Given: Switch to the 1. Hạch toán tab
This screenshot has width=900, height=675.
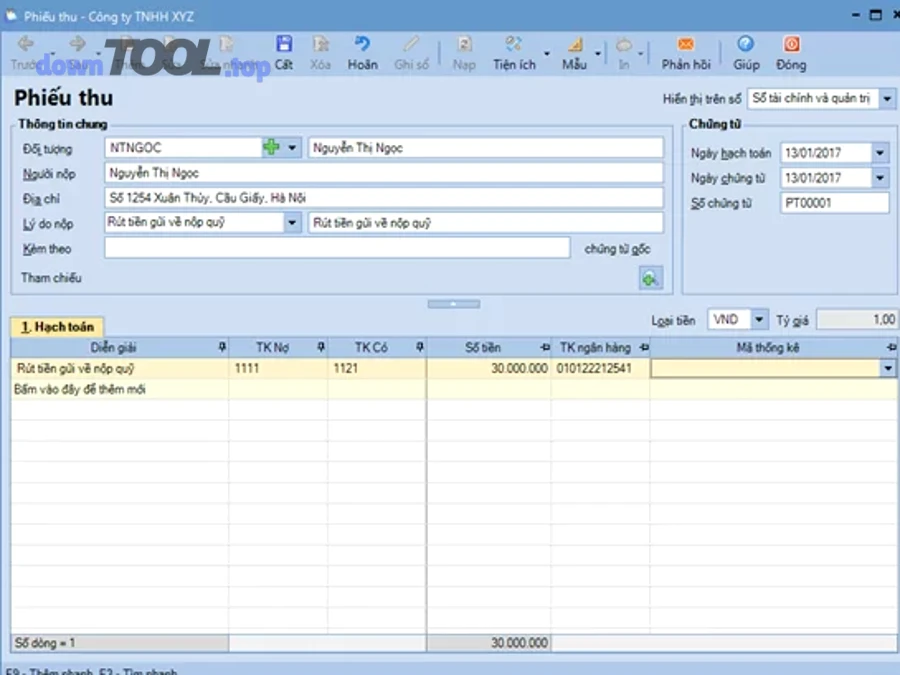Looking at the screenshot, I should (57, 327).
